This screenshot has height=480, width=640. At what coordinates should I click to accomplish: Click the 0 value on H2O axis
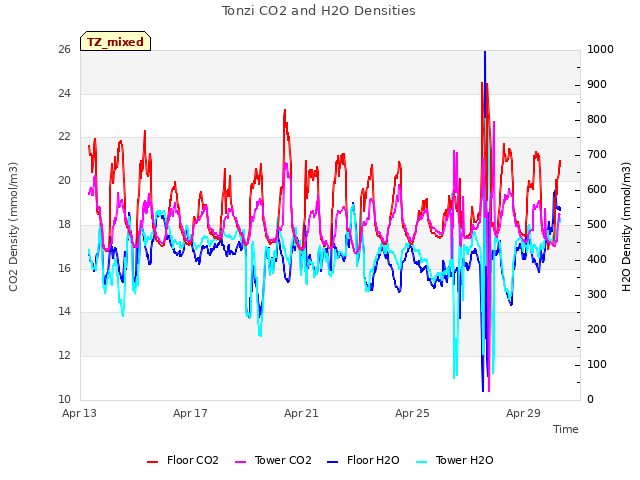590,399
